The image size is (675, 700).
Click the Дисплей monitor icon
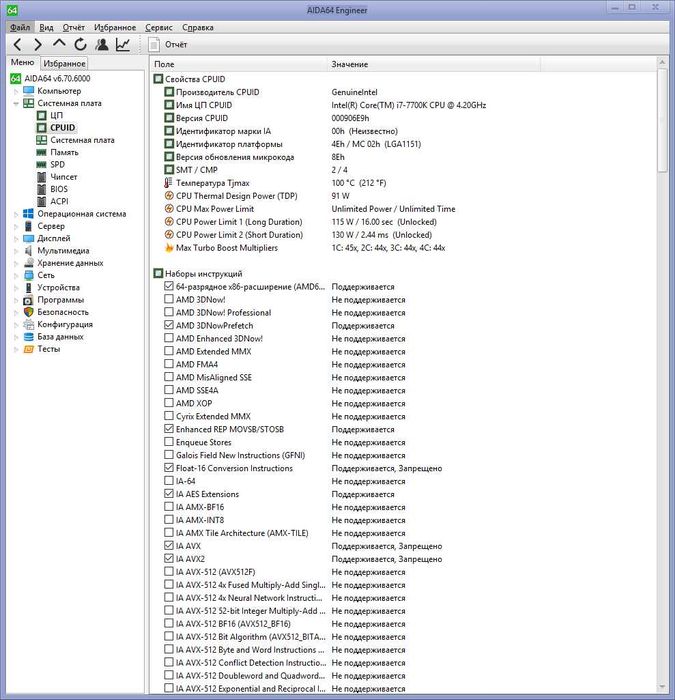coord(29,238)
